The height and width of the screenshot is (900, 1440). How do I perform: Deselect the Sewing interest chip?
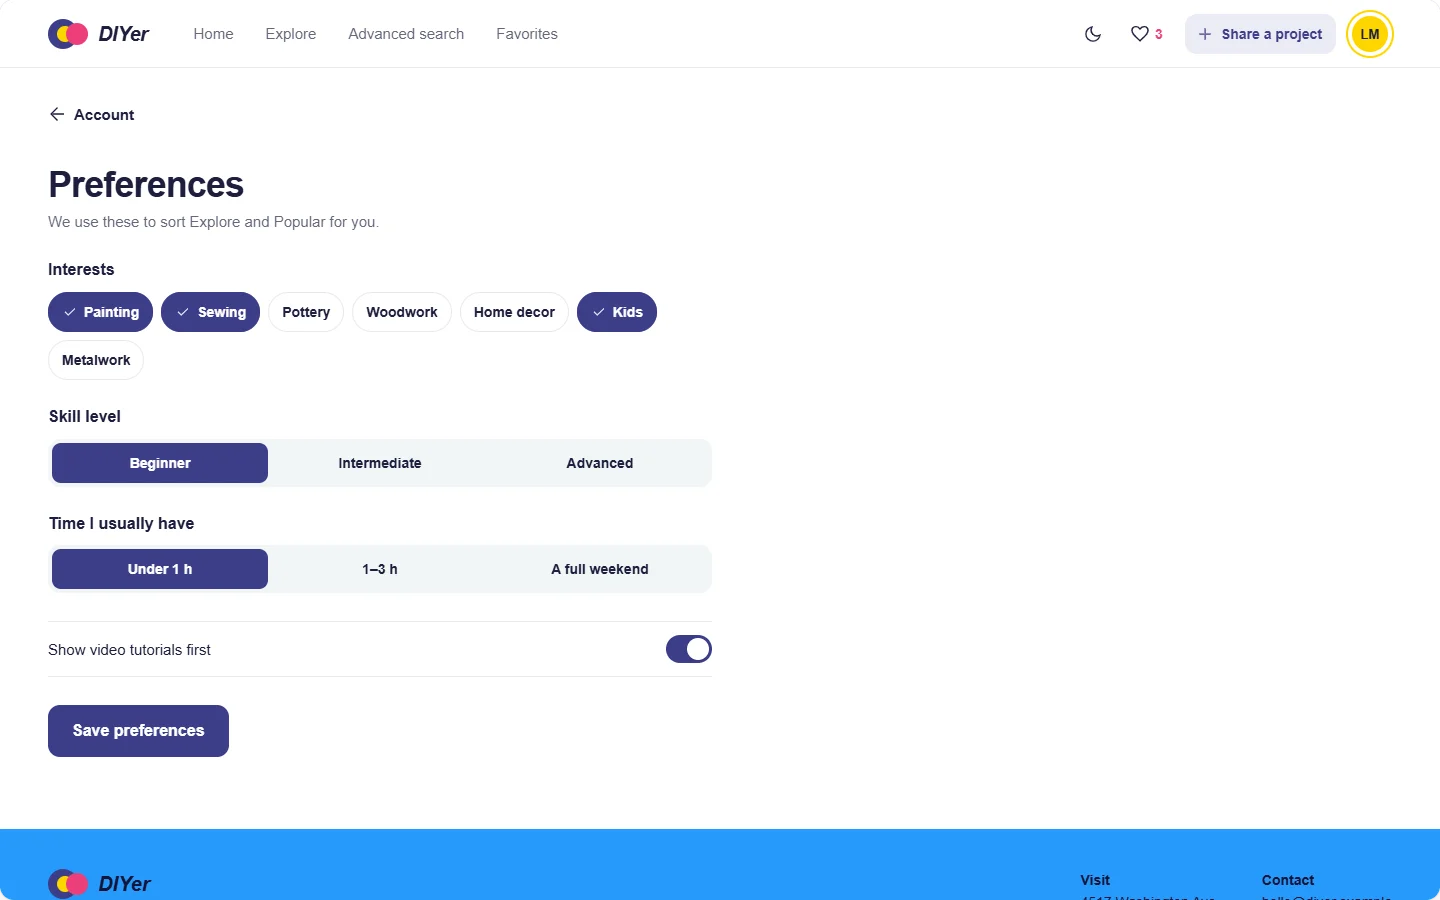[210, 312]
